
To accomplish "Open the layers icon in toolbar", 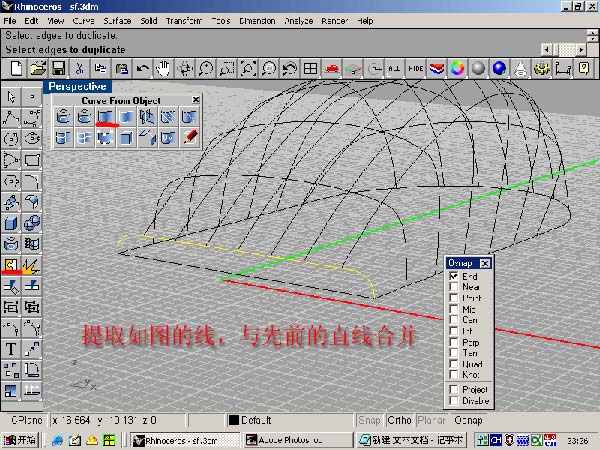I will tap(436, 68).
